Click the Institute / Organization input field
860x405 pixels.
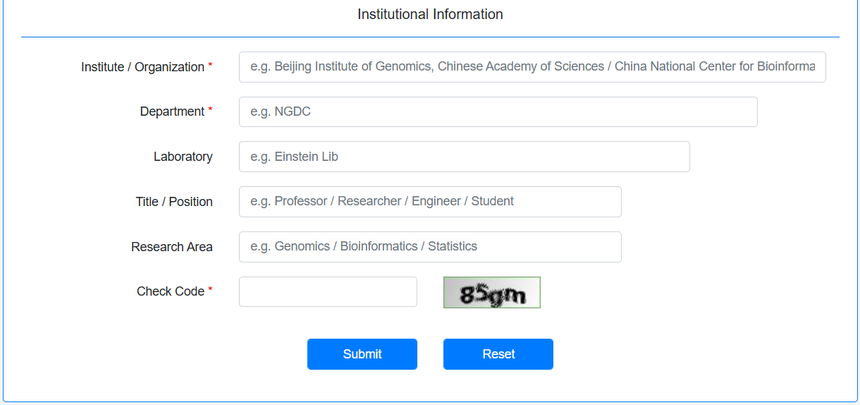pos(532,67)
